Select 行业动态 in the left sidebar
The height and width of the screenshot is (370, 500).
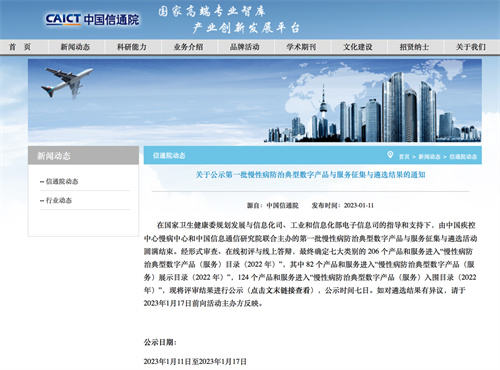pyautogui.click(x=56, y=200)
